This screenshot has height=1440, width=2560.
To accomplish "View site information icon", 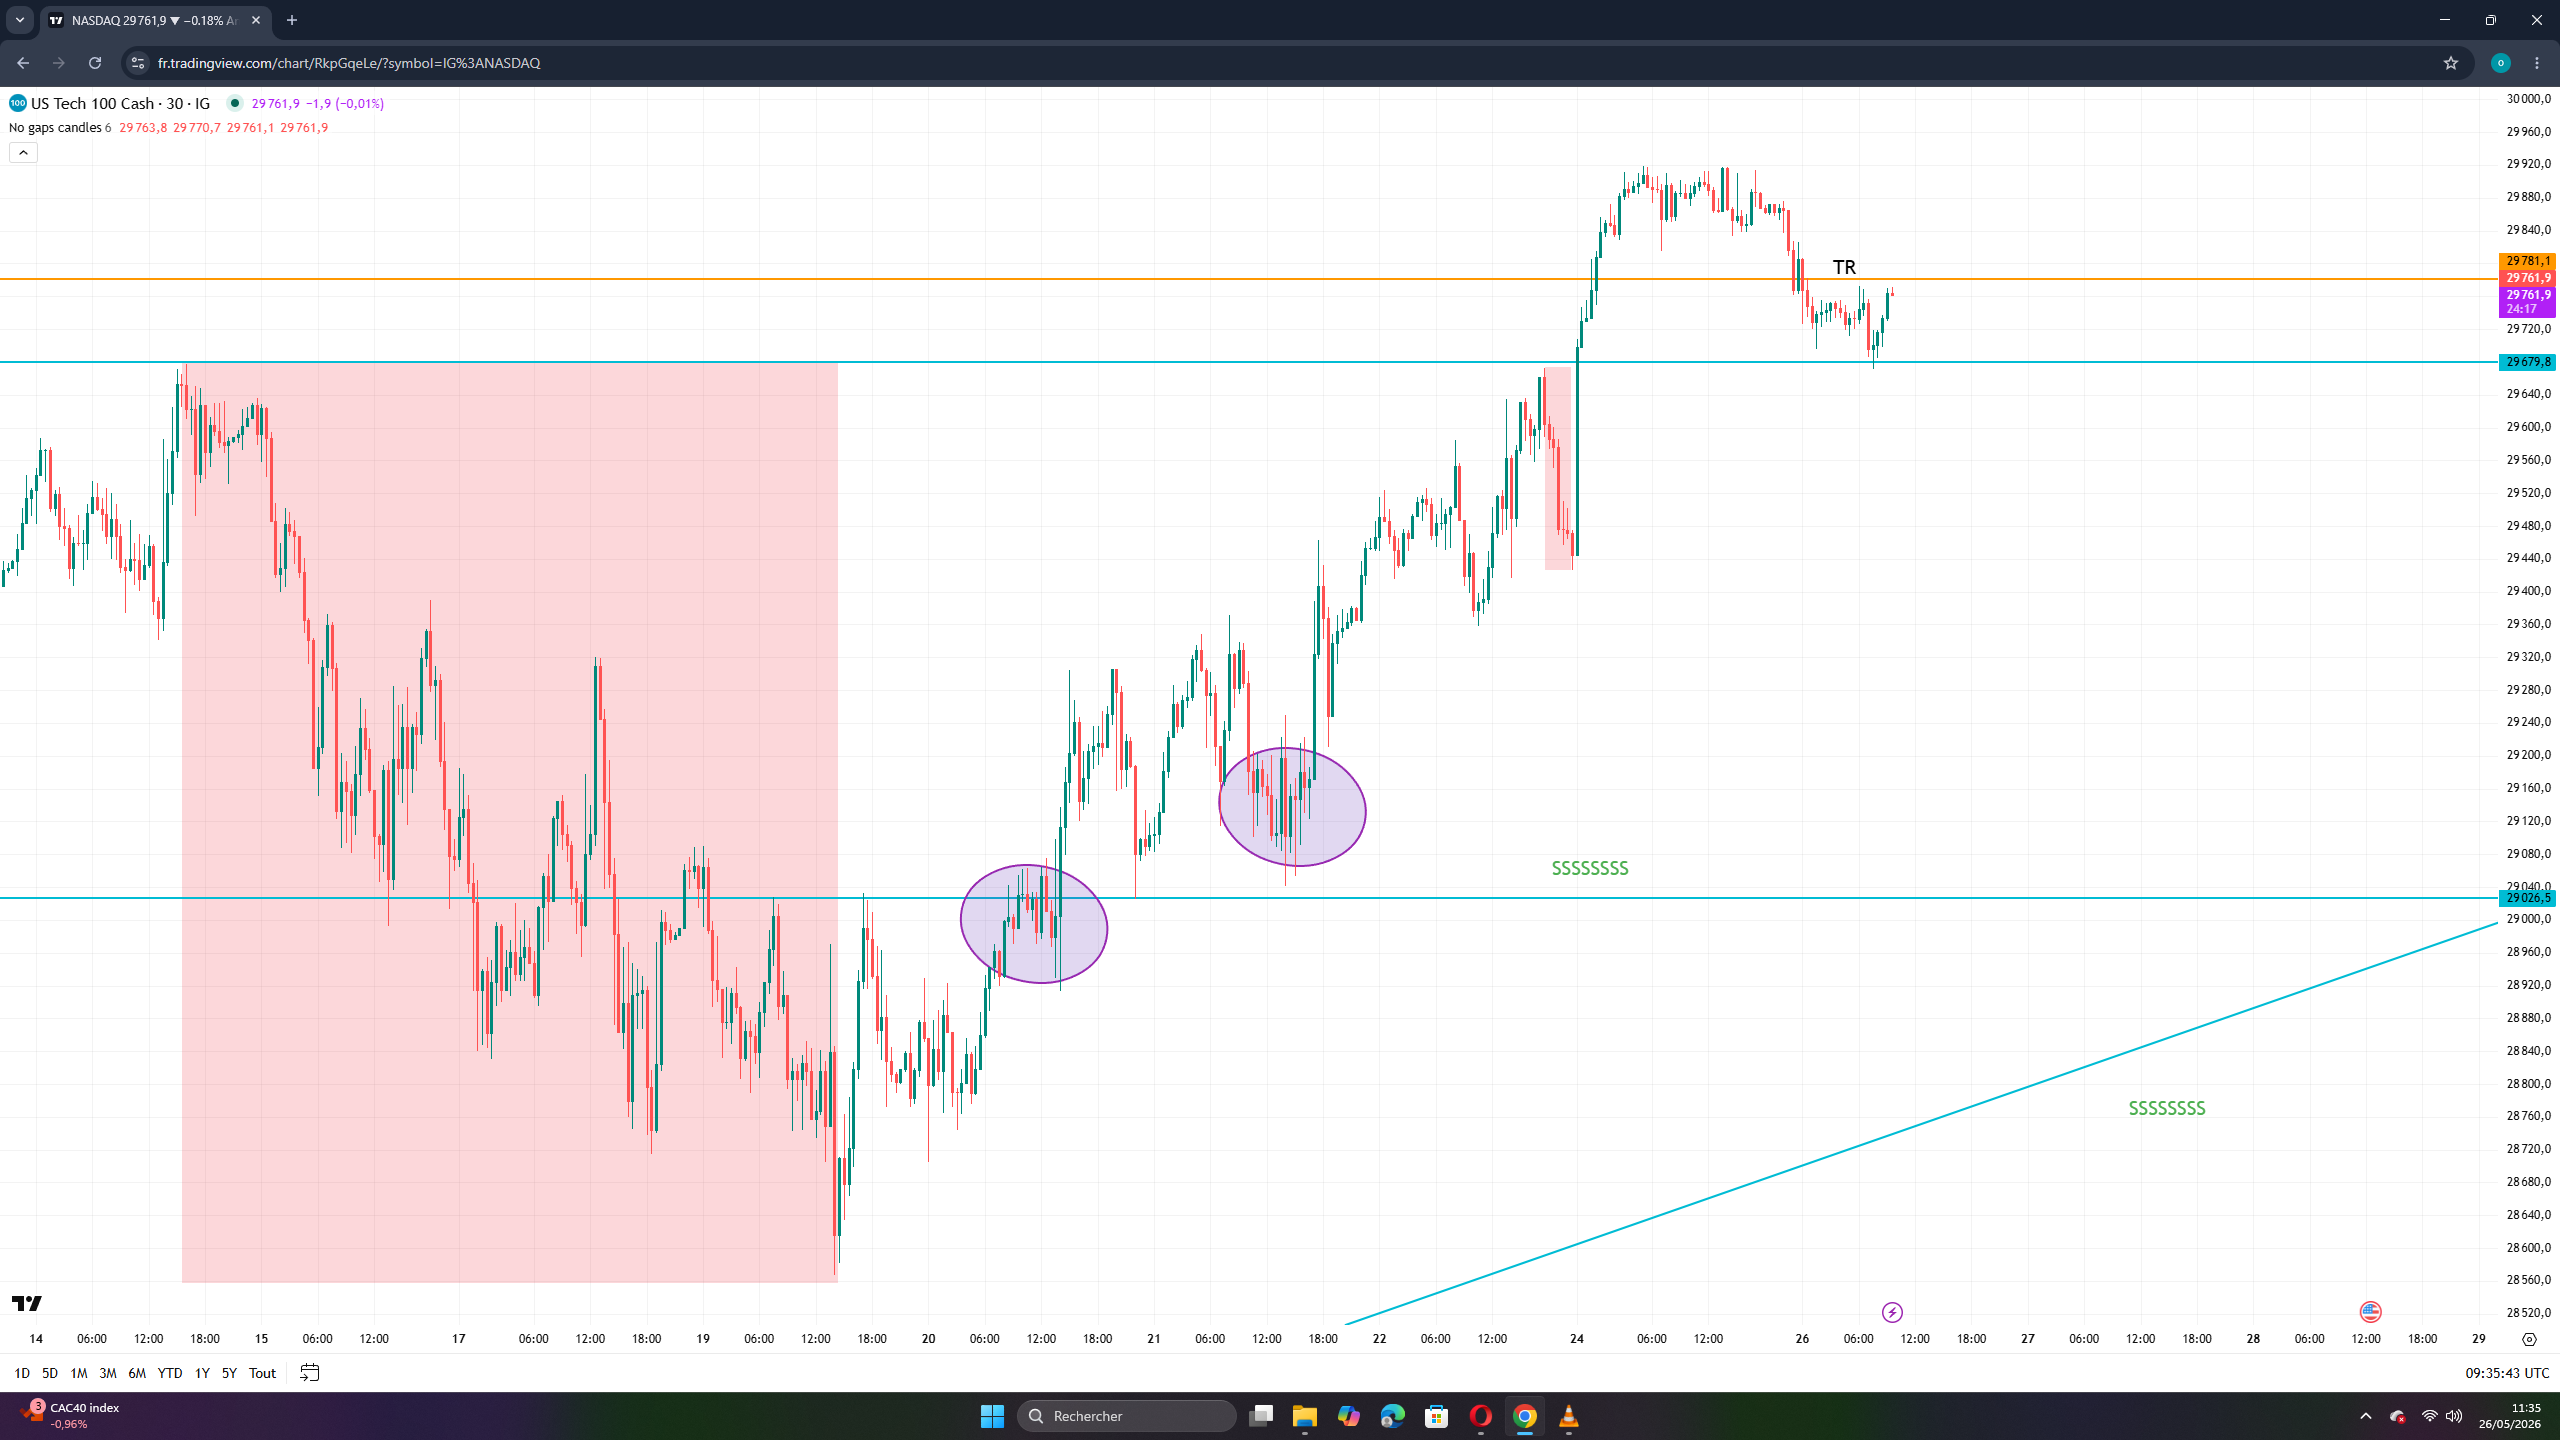I will [138, 63].
